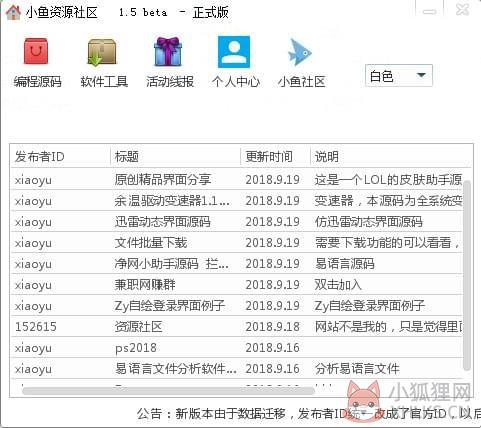Screen dimensions: 481x428
Task: Click the 双击加入 description cell
Action: [338, 285]
